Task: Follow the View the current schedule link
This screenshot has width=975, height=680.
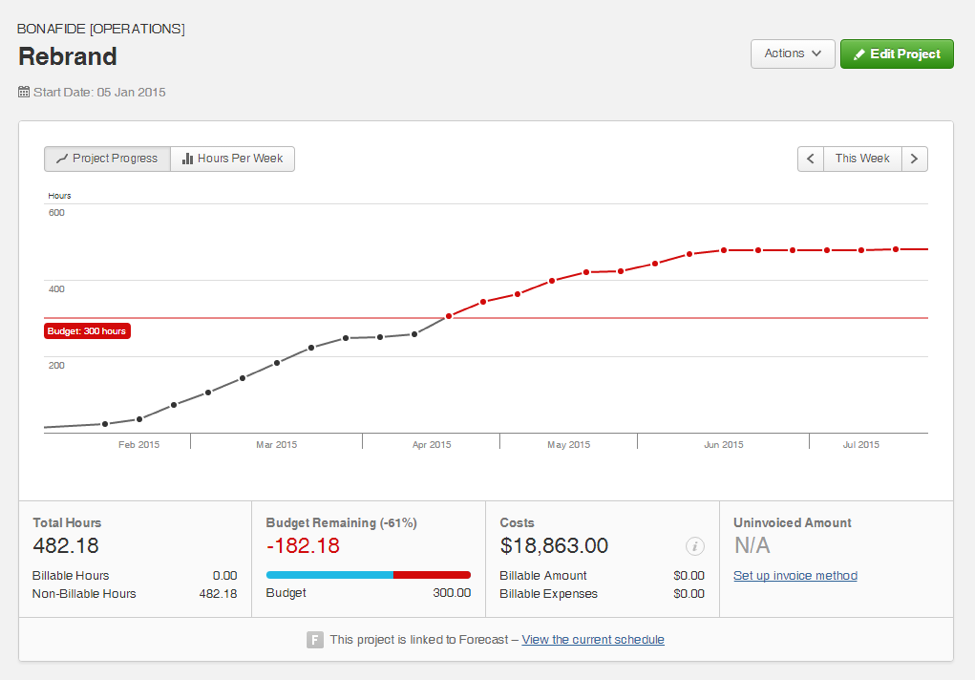Action: [593, 640]
